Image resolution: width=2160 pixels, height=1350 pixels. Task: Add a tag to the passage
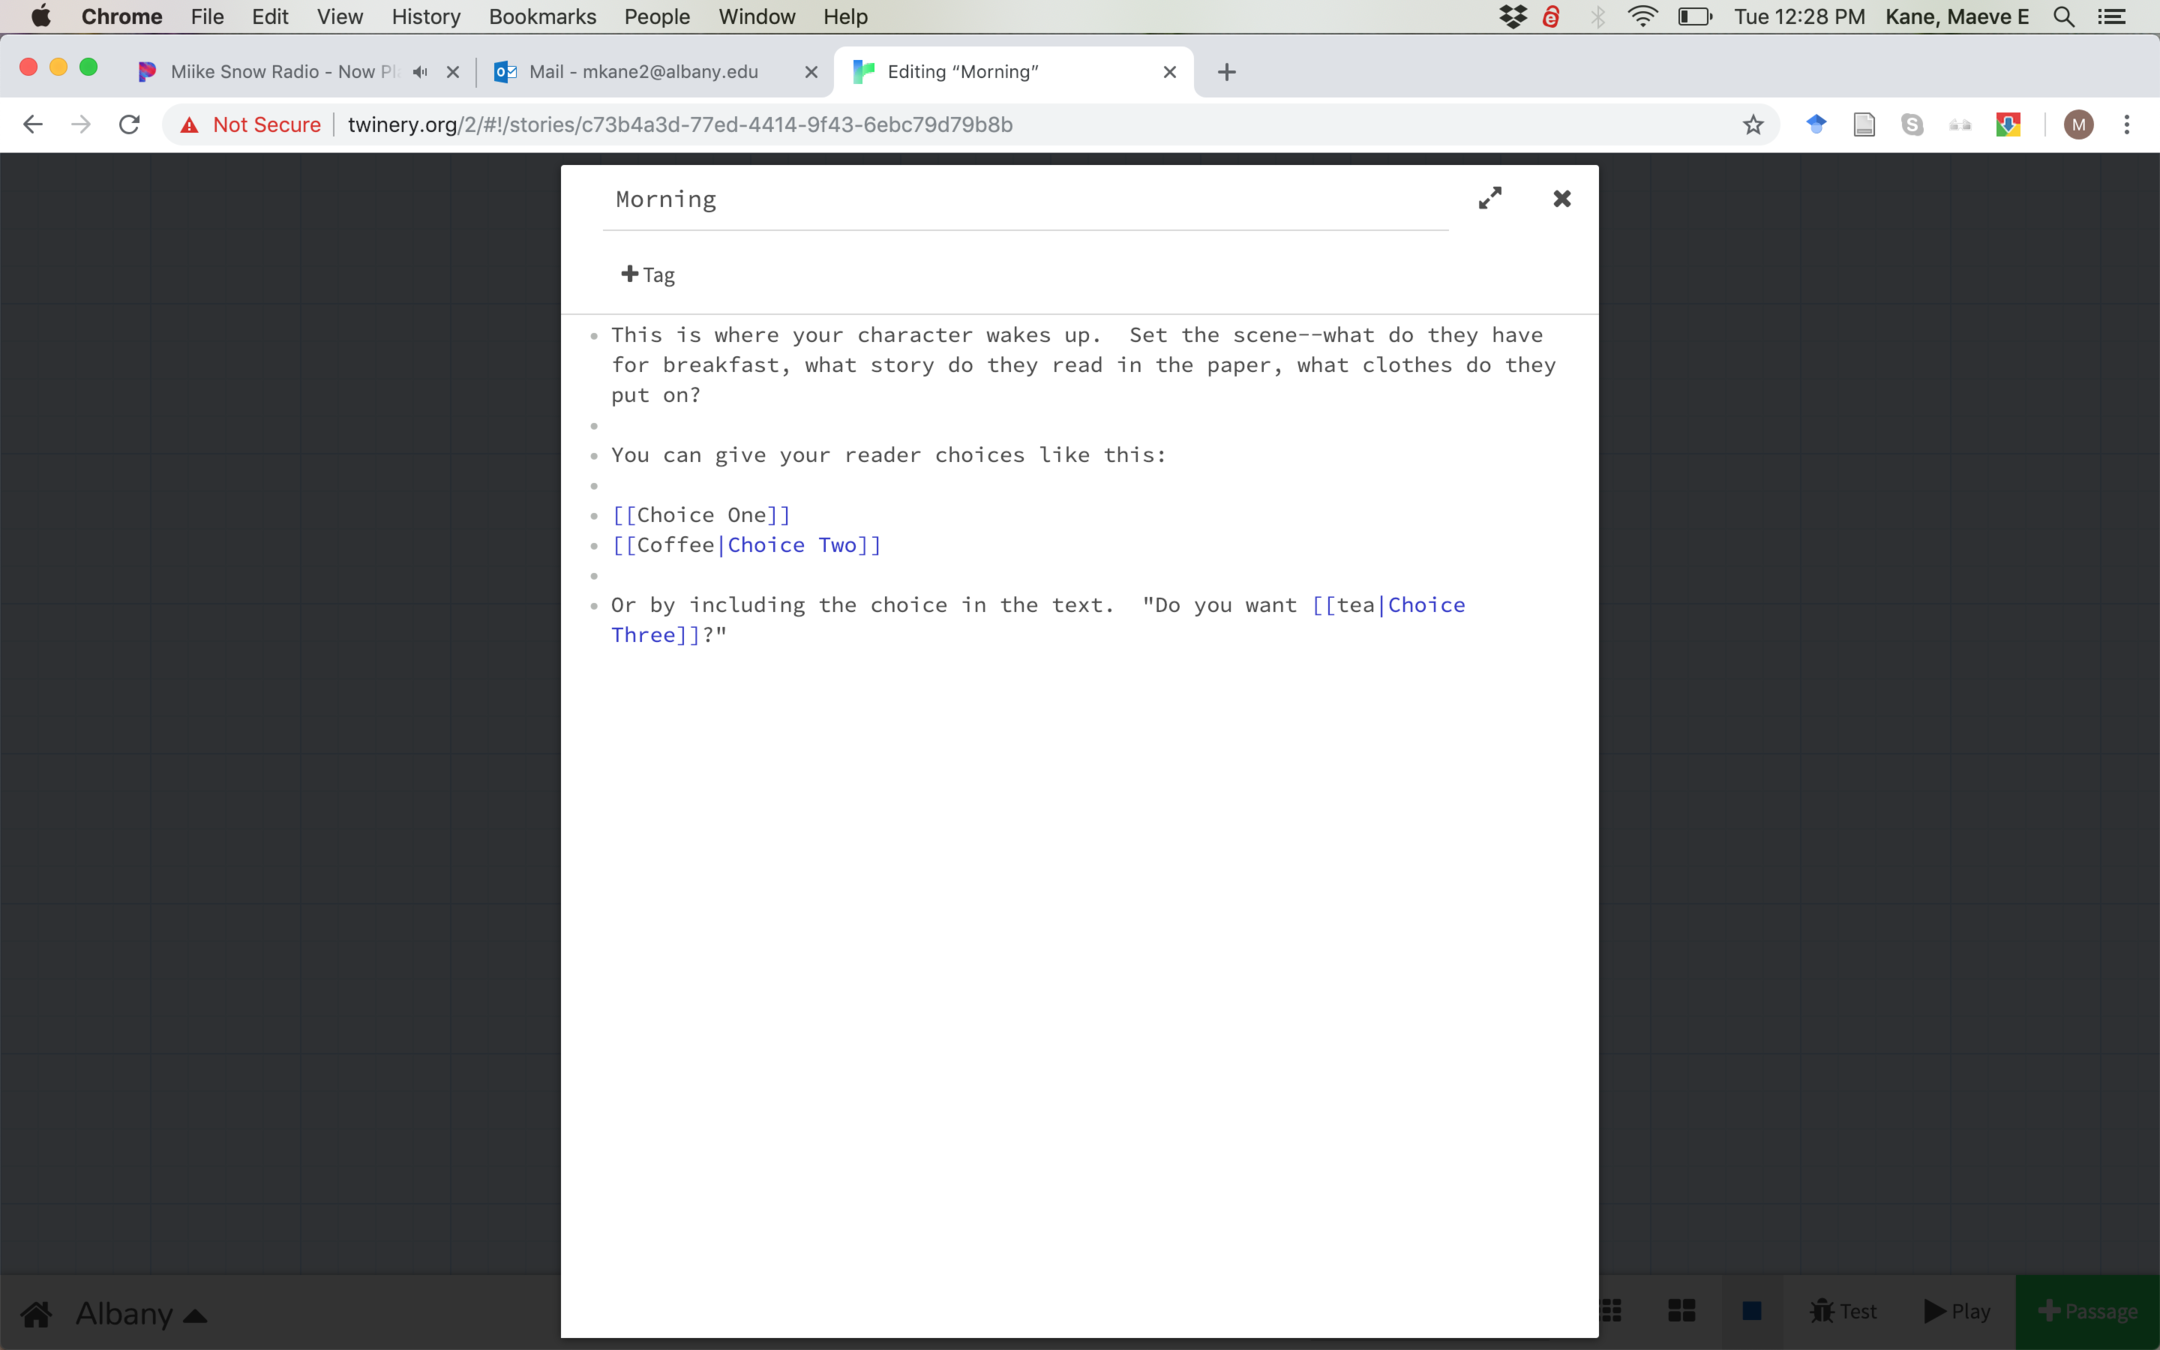648,275
